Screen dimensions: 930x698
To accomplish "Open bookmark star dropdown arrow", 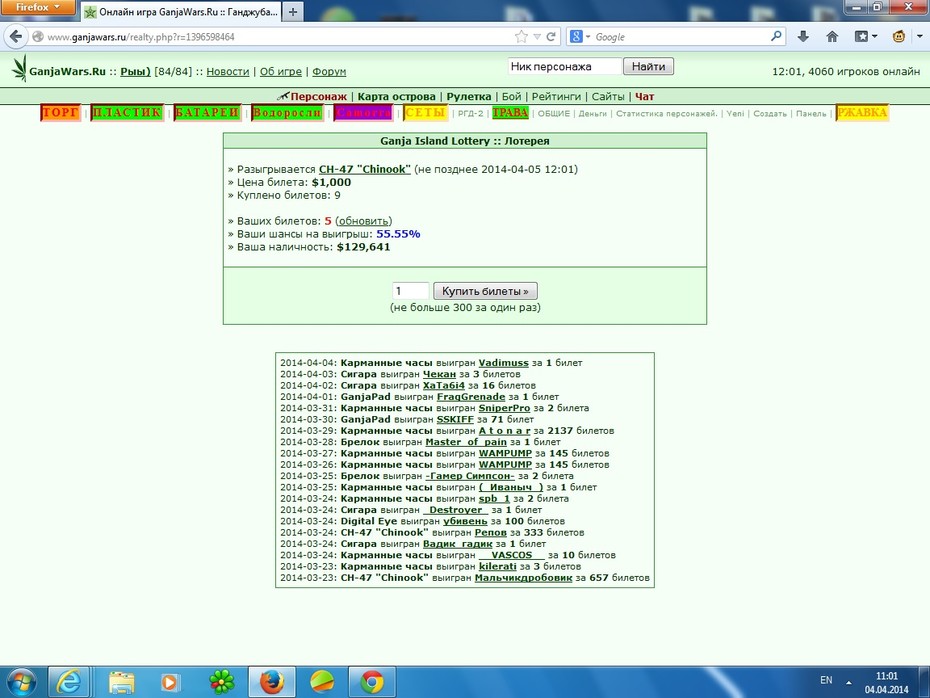I will point(537,37).
